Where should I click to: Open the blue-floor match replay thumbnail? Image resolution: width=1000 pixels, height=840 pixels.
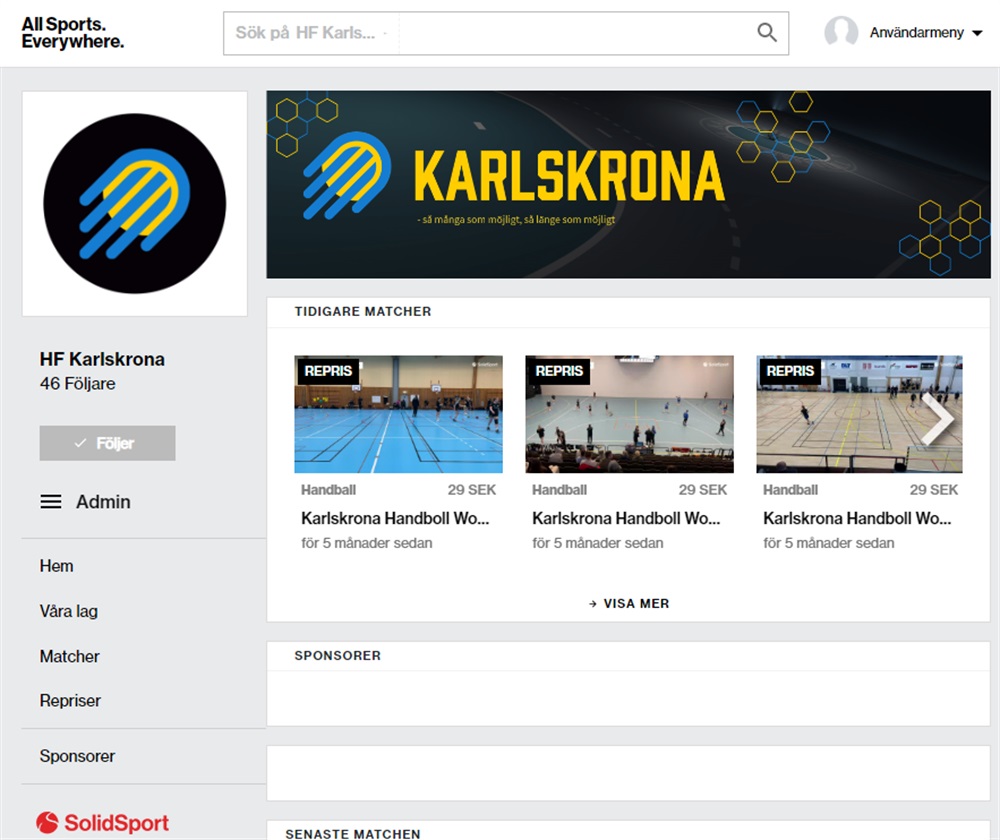click(x=399, y=414)
